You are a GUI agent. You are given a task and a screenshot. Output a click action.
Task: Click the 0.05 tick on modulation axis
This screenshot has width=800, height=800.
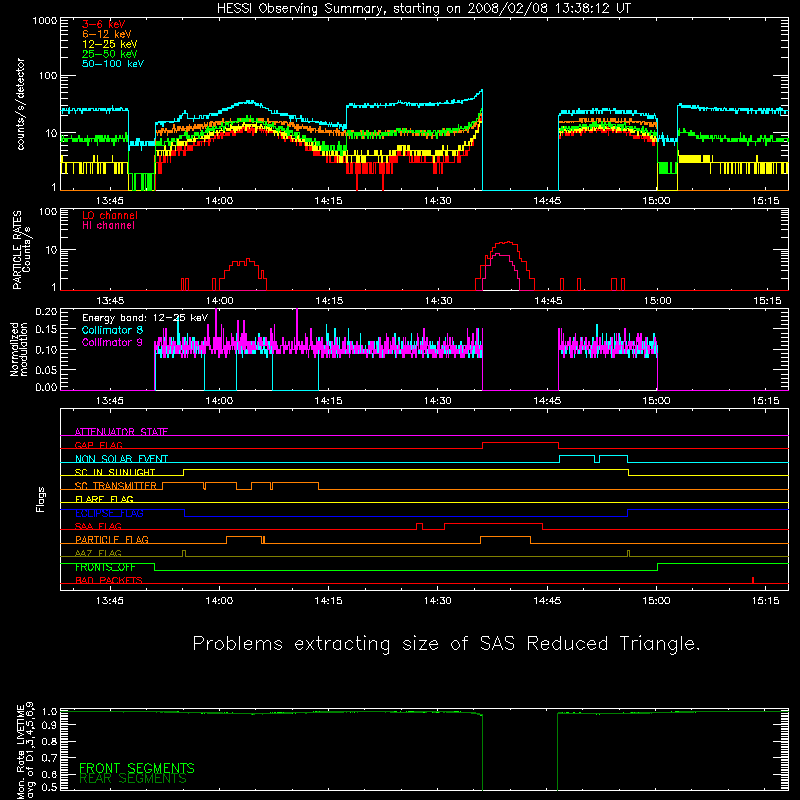(x=46, y=370)
